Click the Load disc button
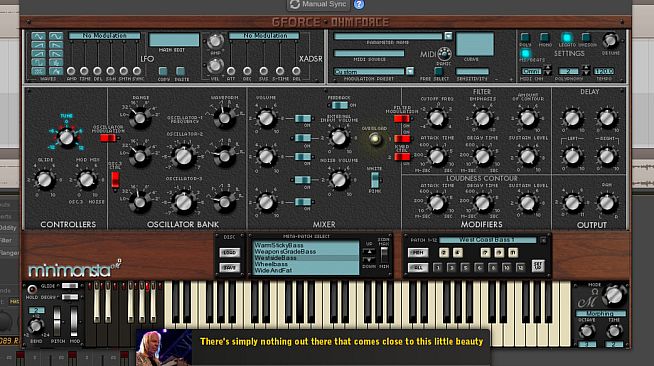The width and height of the screenshot is (654, 366). click(229, 252)
